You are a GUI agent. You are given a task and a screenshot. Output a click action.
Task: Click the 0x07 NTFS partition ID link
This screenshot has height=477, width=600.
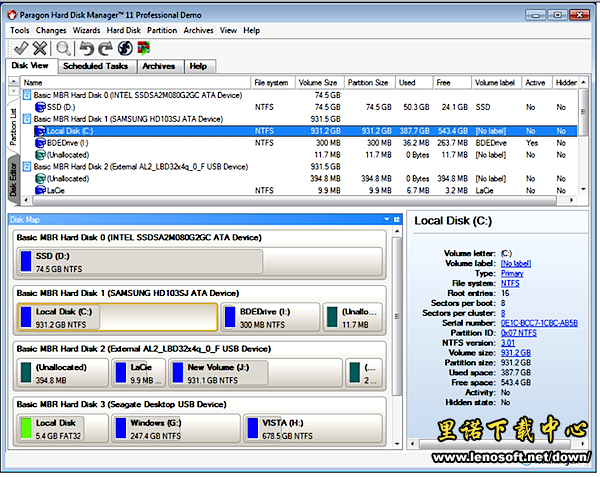tap(518, 333)
